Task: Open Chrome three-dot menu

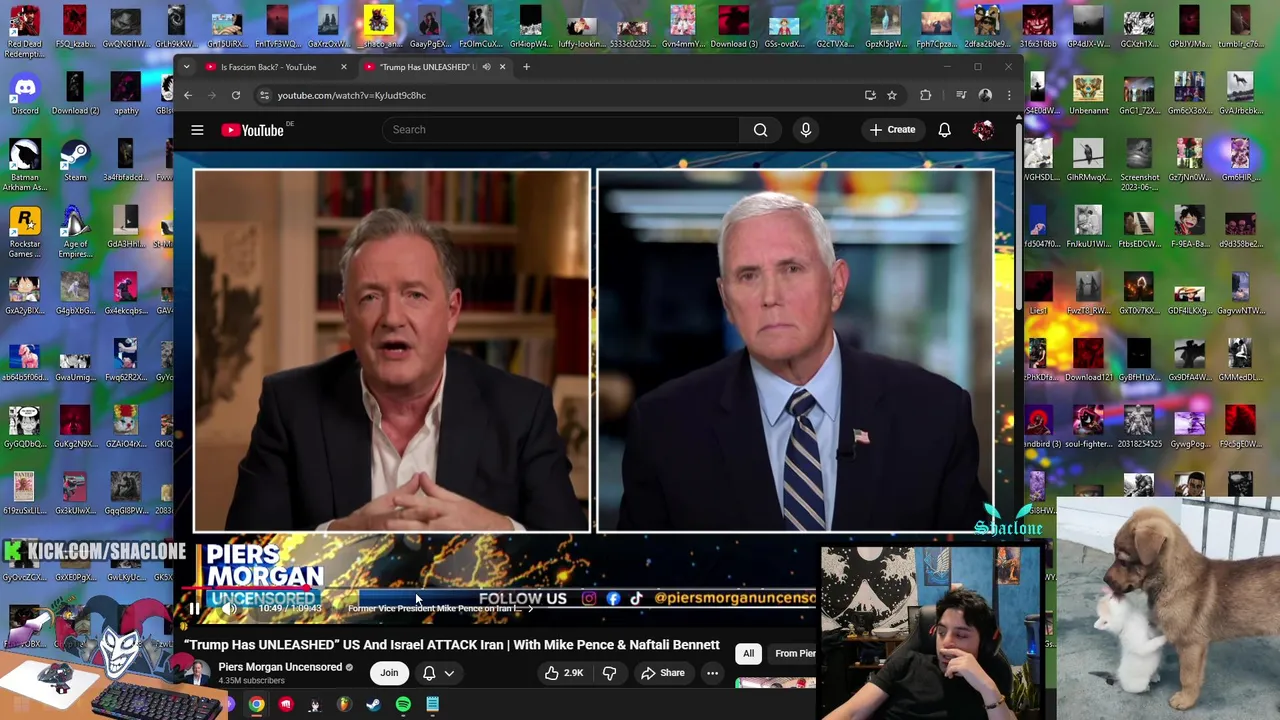Action: point(1008,95)
